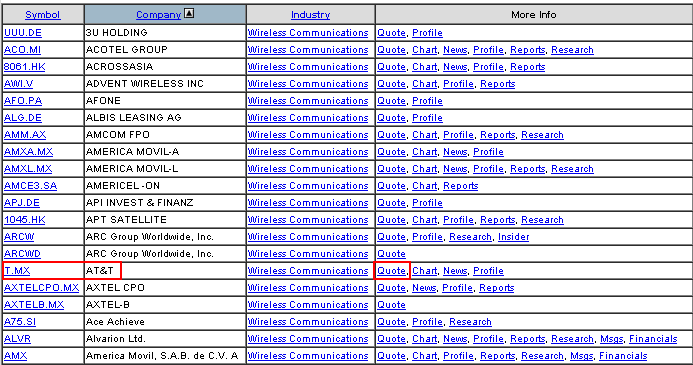Open the AXTELCPO.MX symbol link
The width and height of the screenshot is (693, 365).
pyautogui.click(x=41, y=288)
